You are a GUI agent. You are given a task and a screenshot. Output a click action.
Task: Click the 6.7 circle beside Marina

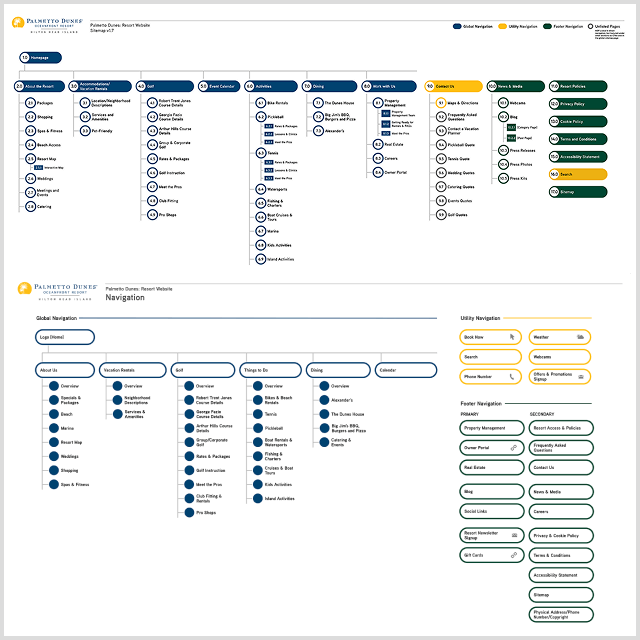pyautogui.click(x=260, y=231)
